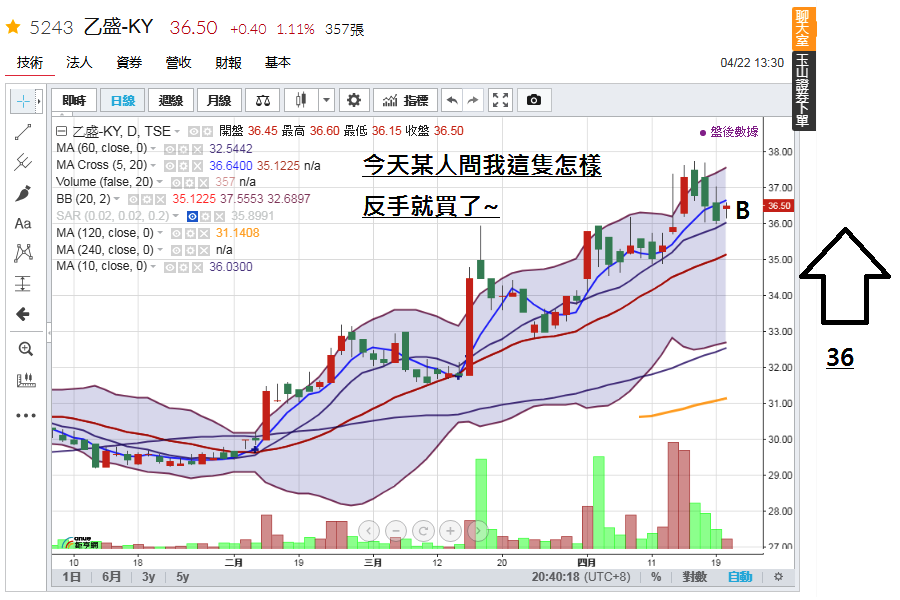Switch to the 基本 tab
This screenshot has height=600, width=900.
278,63
